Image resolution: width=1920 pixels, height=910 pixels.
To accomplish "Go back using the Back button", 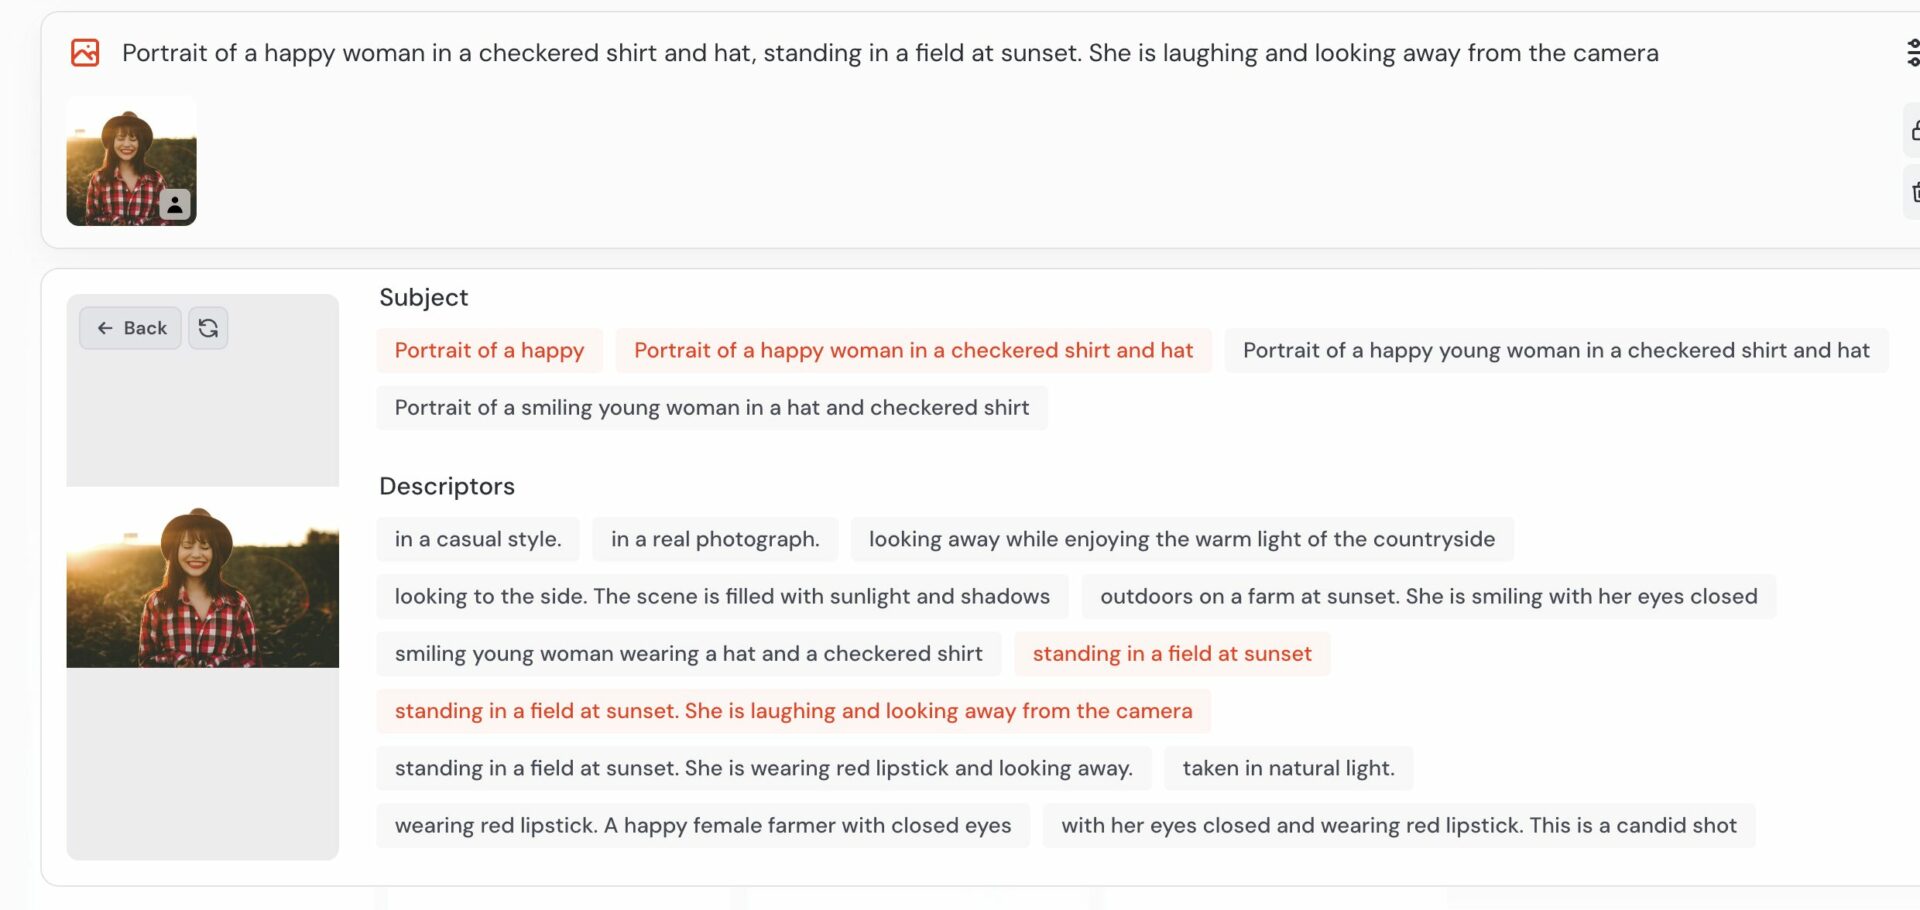I will pyautogui.click(x=131, y=328).
